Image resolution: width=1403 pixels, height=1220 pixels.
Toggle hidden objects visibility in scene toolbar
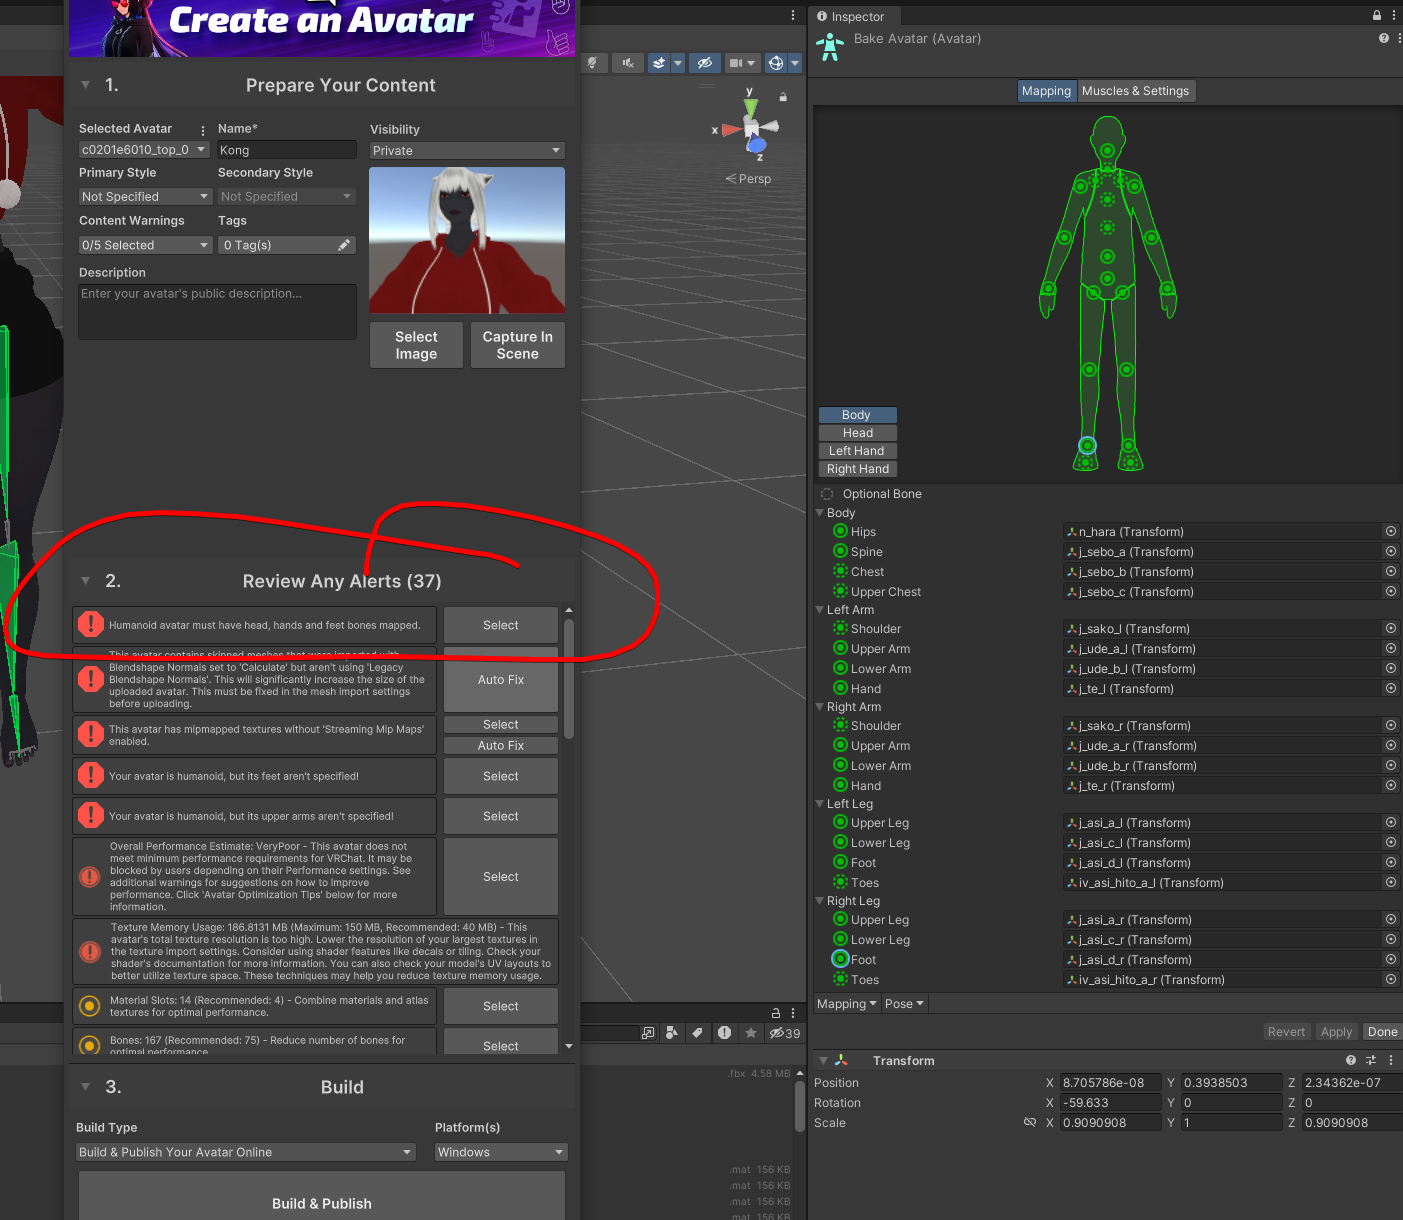coord(705,63)
